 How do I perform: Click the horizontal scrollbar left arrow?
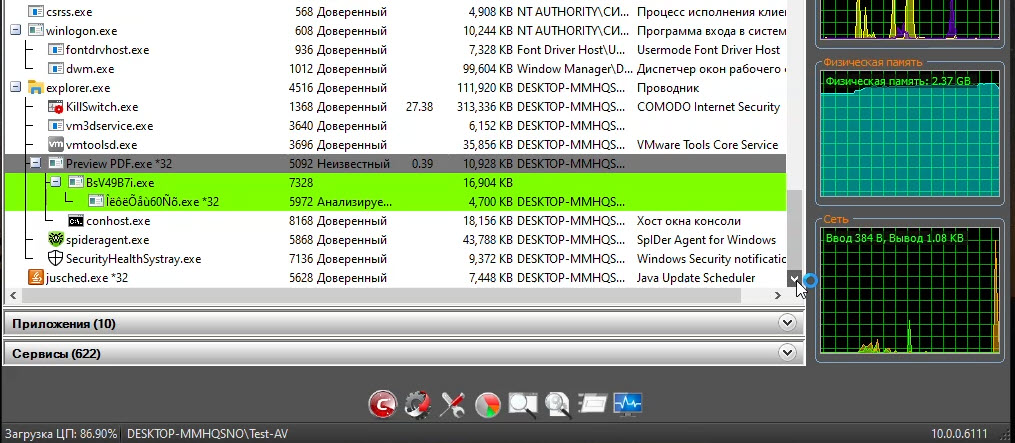pos(12,295)
